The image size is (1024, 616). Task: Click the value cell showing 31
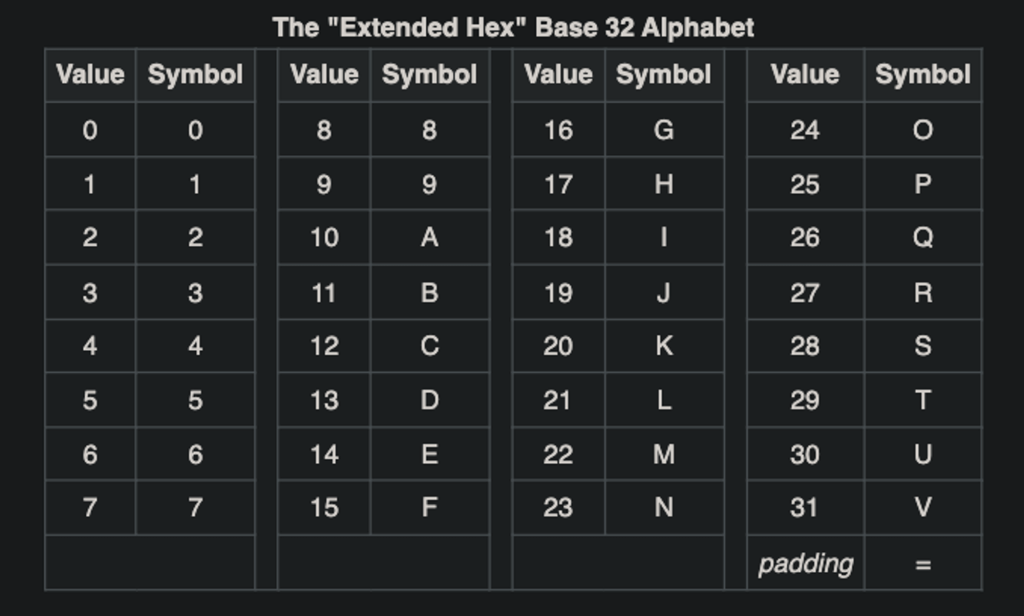pos(805,508)
